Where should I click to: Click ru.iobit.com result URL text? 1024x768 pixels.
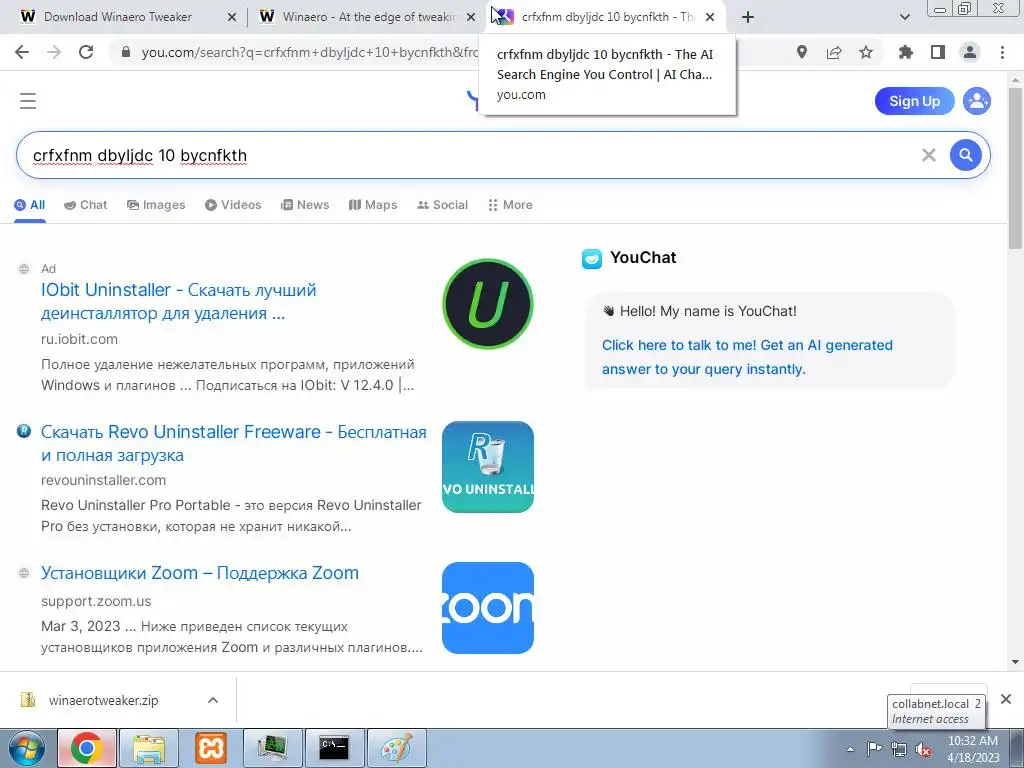click(x=79, y=339)
